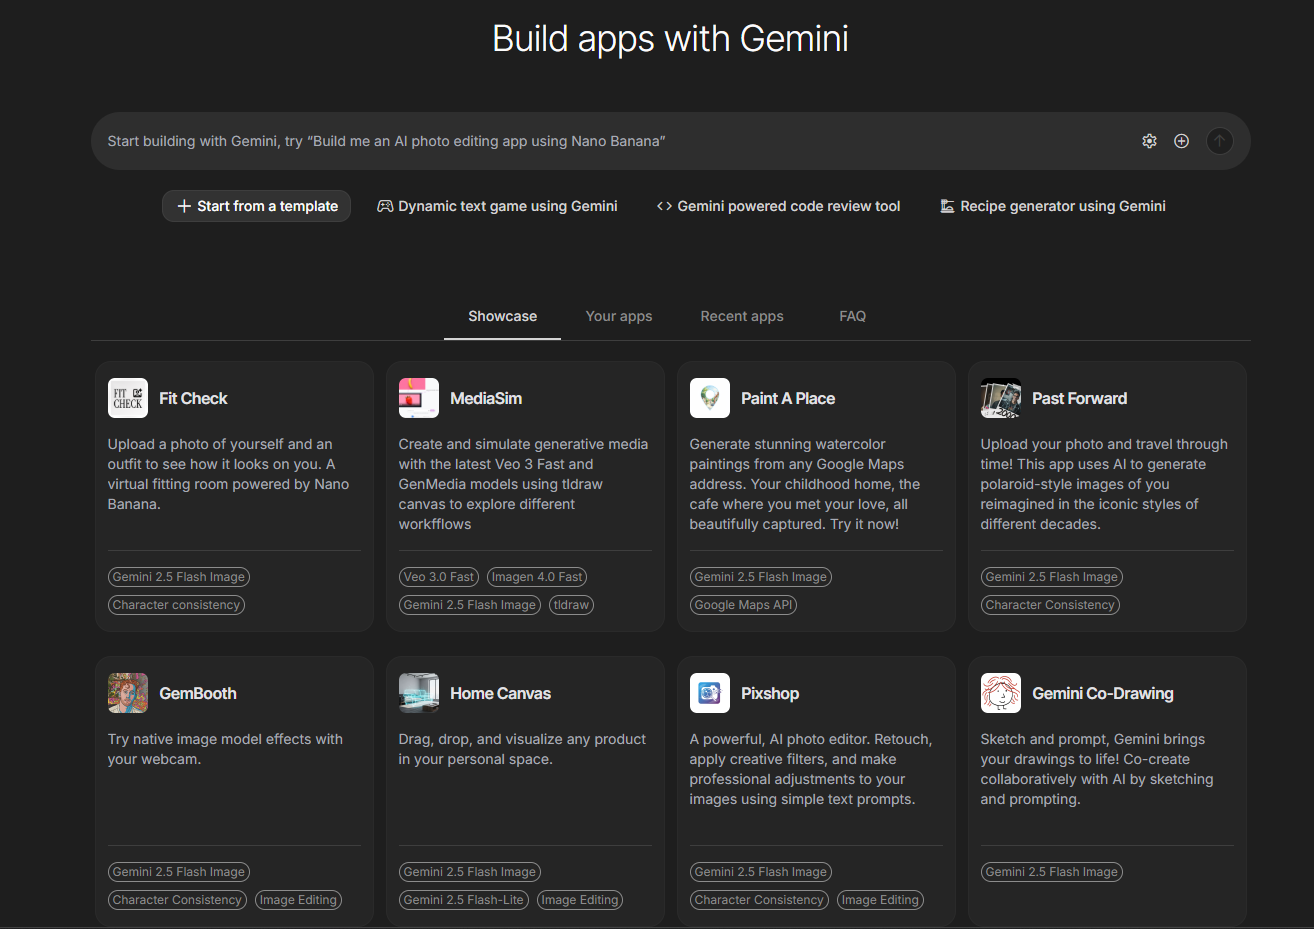Viewport: 1314px width, 929px height.
Task: Open the GemBooth app icon
Action: point(128,693)
